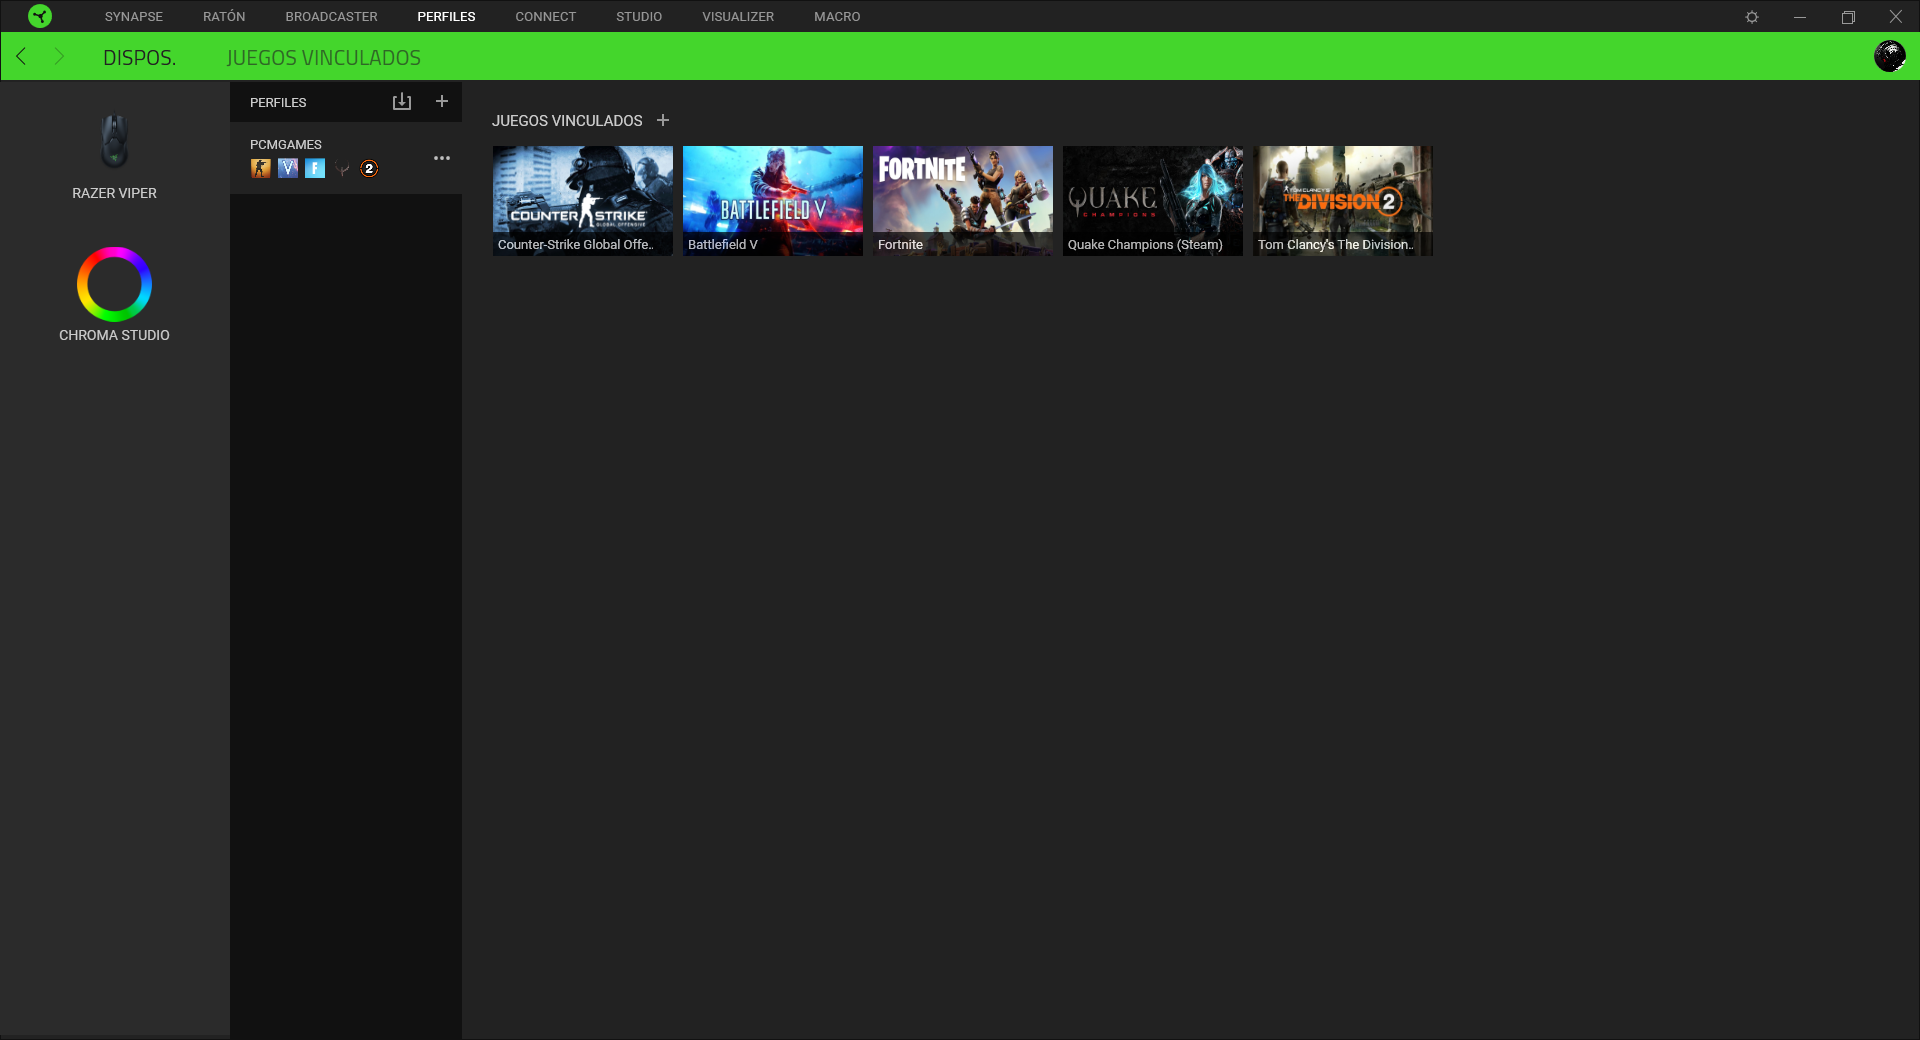
Task: Open settings gear icon
Action: (x=1752, y=17)
